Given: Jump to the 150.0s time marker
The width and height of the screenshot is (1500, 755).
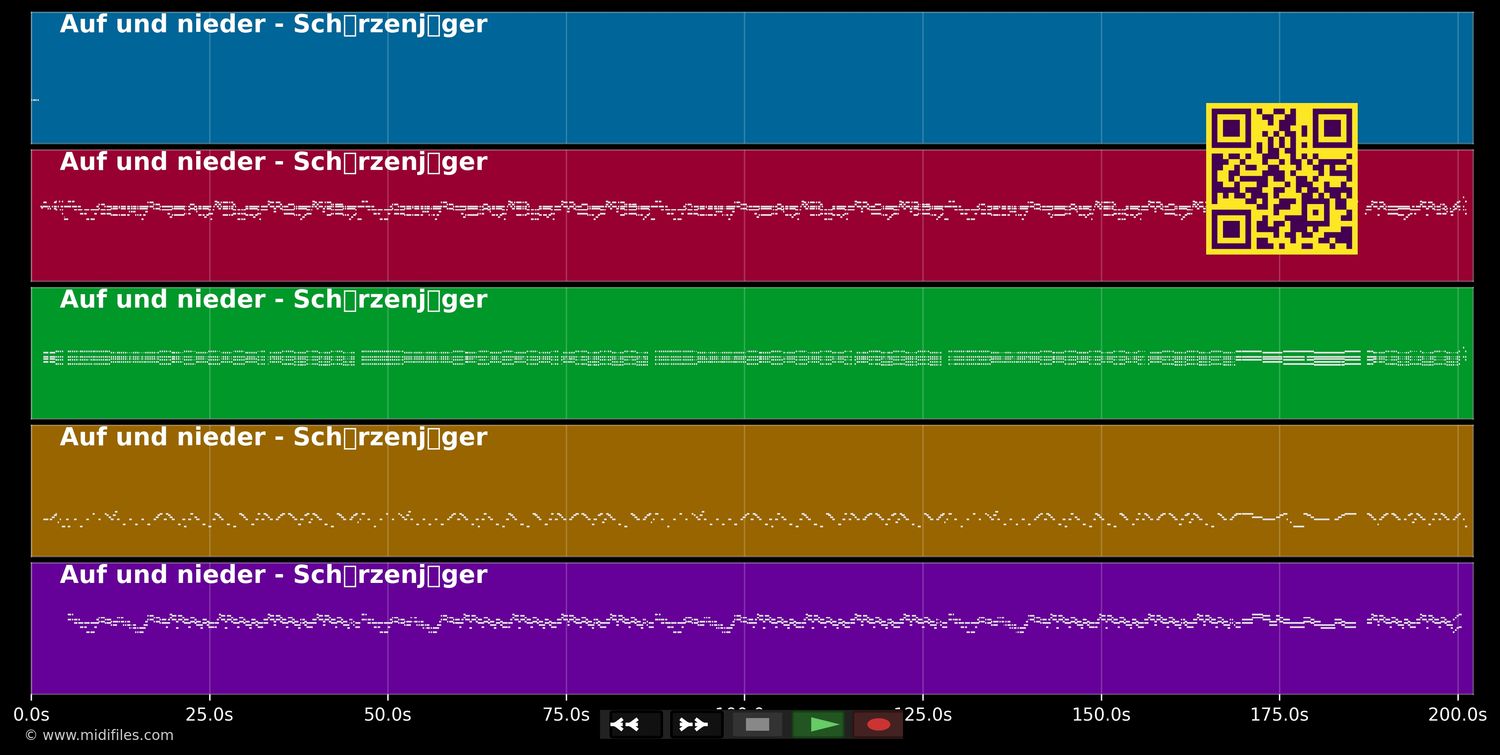Looking at the screenshot, I should (x=1101, y=715).
